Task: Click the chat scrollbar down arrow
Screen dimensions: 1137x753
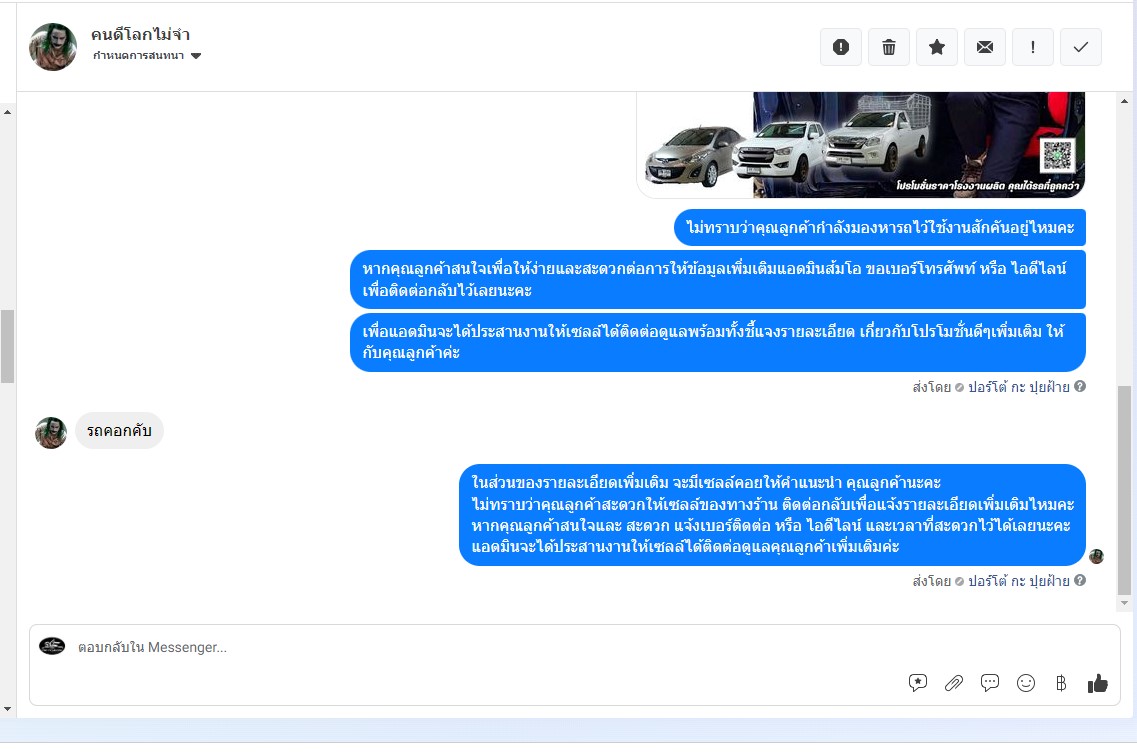Action: tap(1124, 603)
